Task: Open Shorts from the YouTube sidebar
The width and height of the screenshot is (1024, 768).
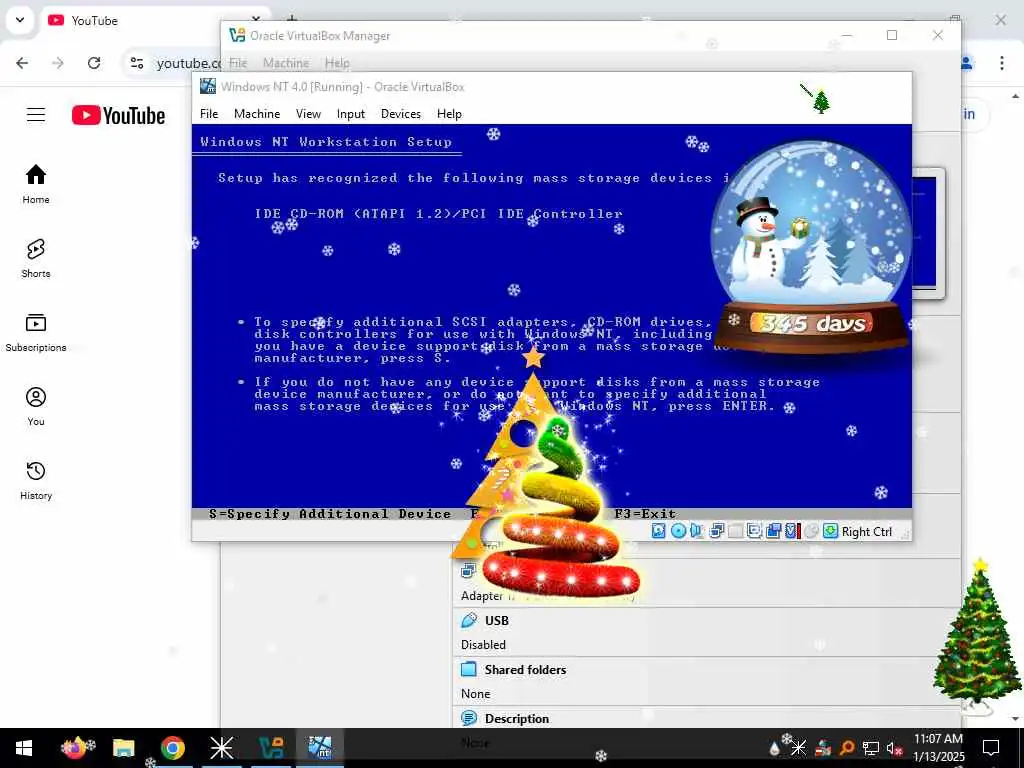Action: point(36,258)
